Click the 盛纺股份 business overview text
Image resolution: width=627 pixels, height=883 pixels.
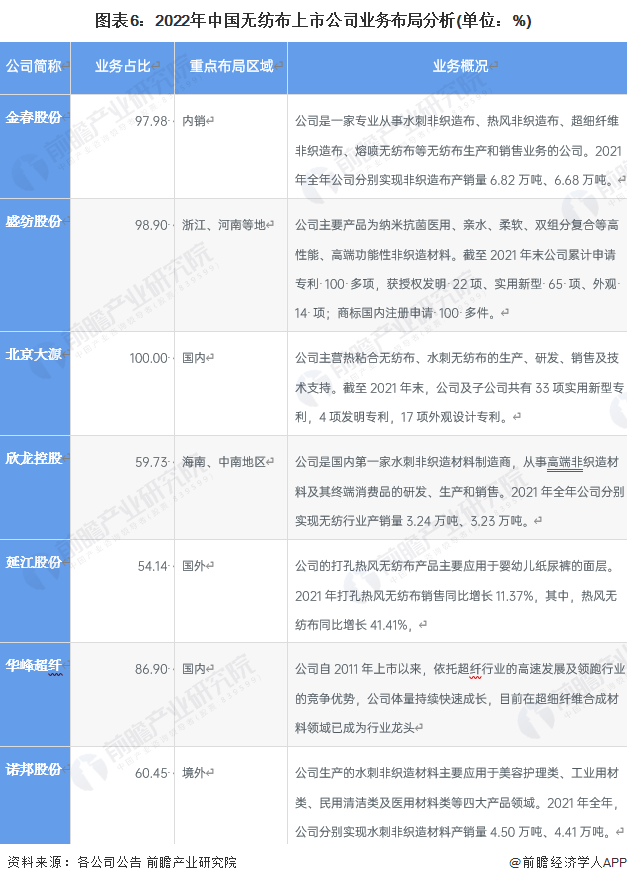pos(456,269)
